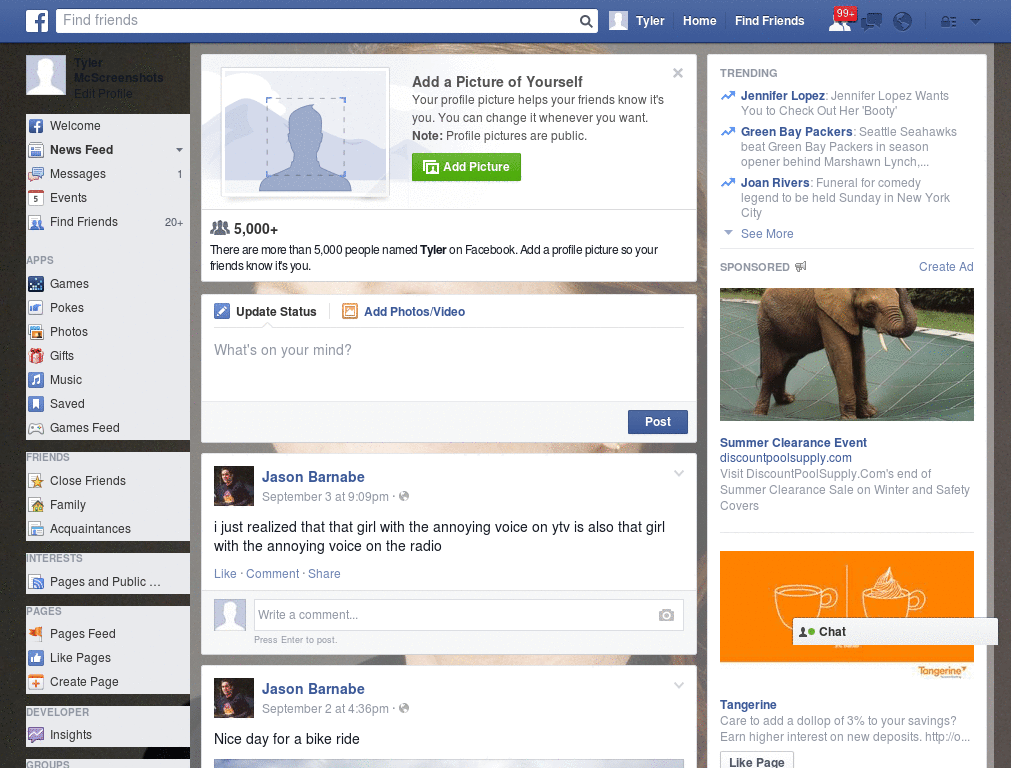Click the Like Page button for Tangerine
The height and width of the screenshot is (768, 1024).
point(757,761)
